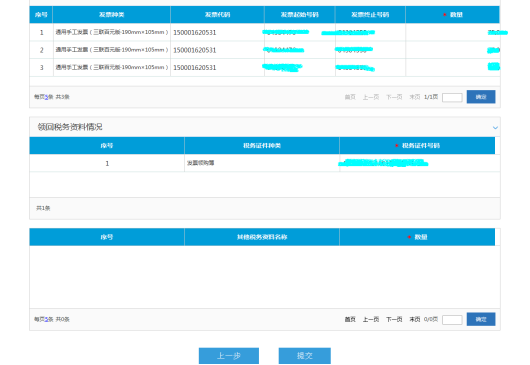Focus page number field beside 0/0页
Screen dimensions: 530x365
pyautogui.click(x=452, y=320)
